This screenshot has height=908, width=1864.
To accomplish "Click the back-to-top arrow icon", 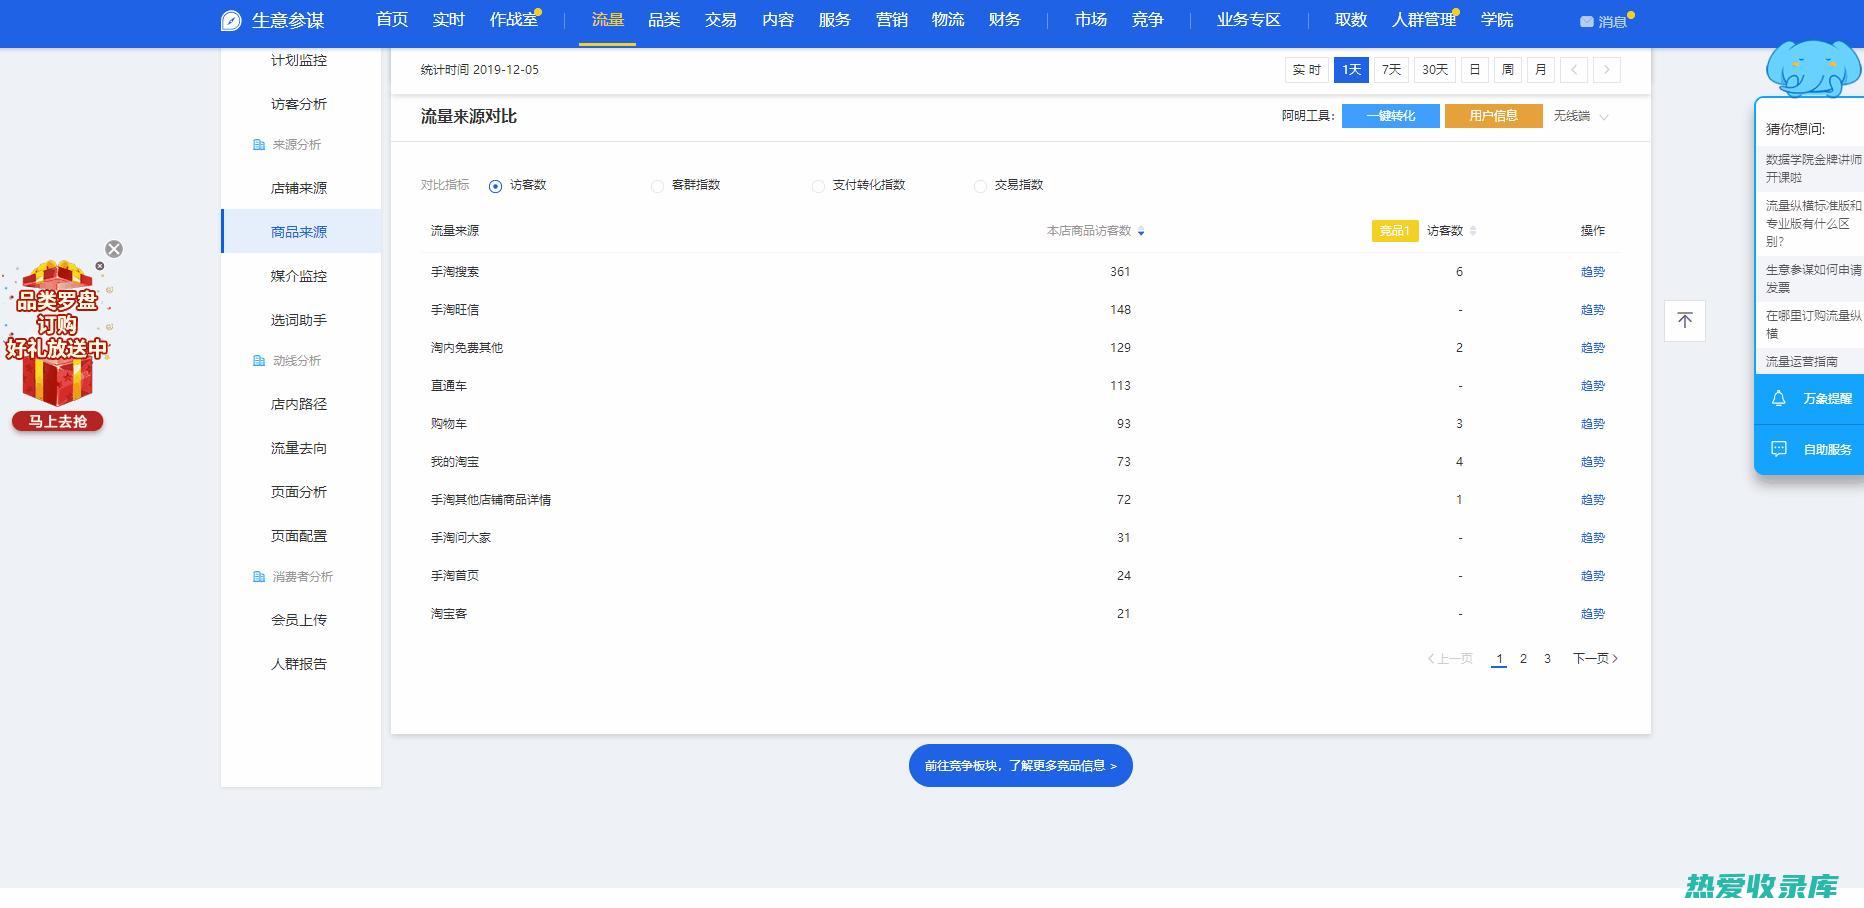I will click(1685, 320).
